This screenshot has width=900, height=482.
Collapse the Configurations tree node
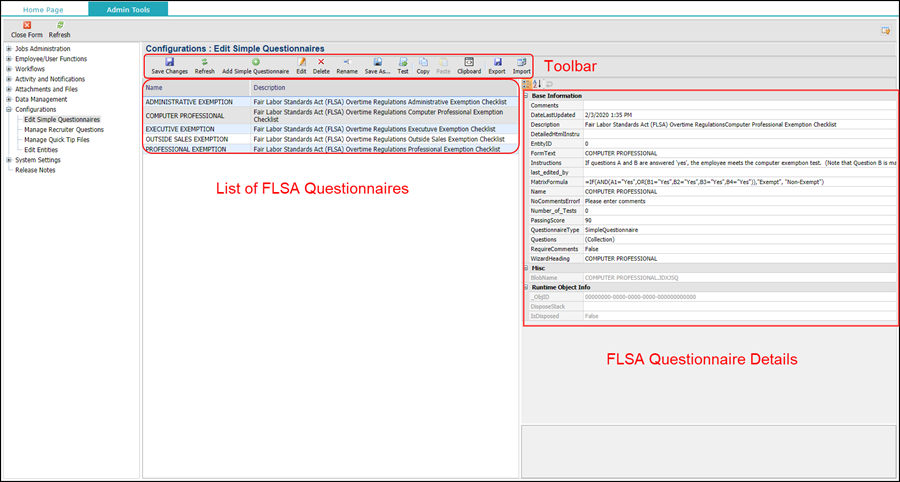[9, 110]
